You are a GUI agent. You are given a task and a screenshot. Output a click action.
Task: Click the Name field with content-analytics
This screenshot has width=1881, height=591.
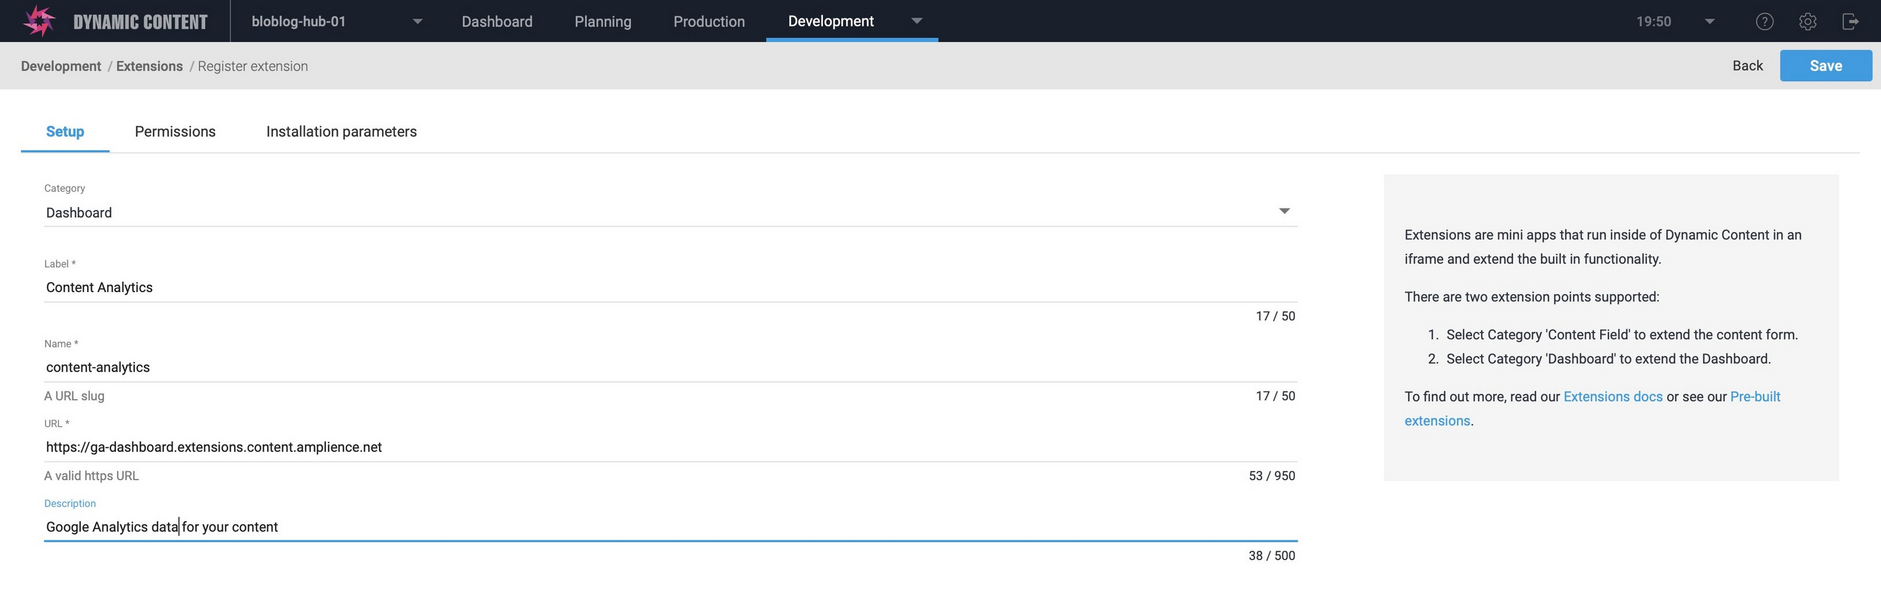point(670,367)
